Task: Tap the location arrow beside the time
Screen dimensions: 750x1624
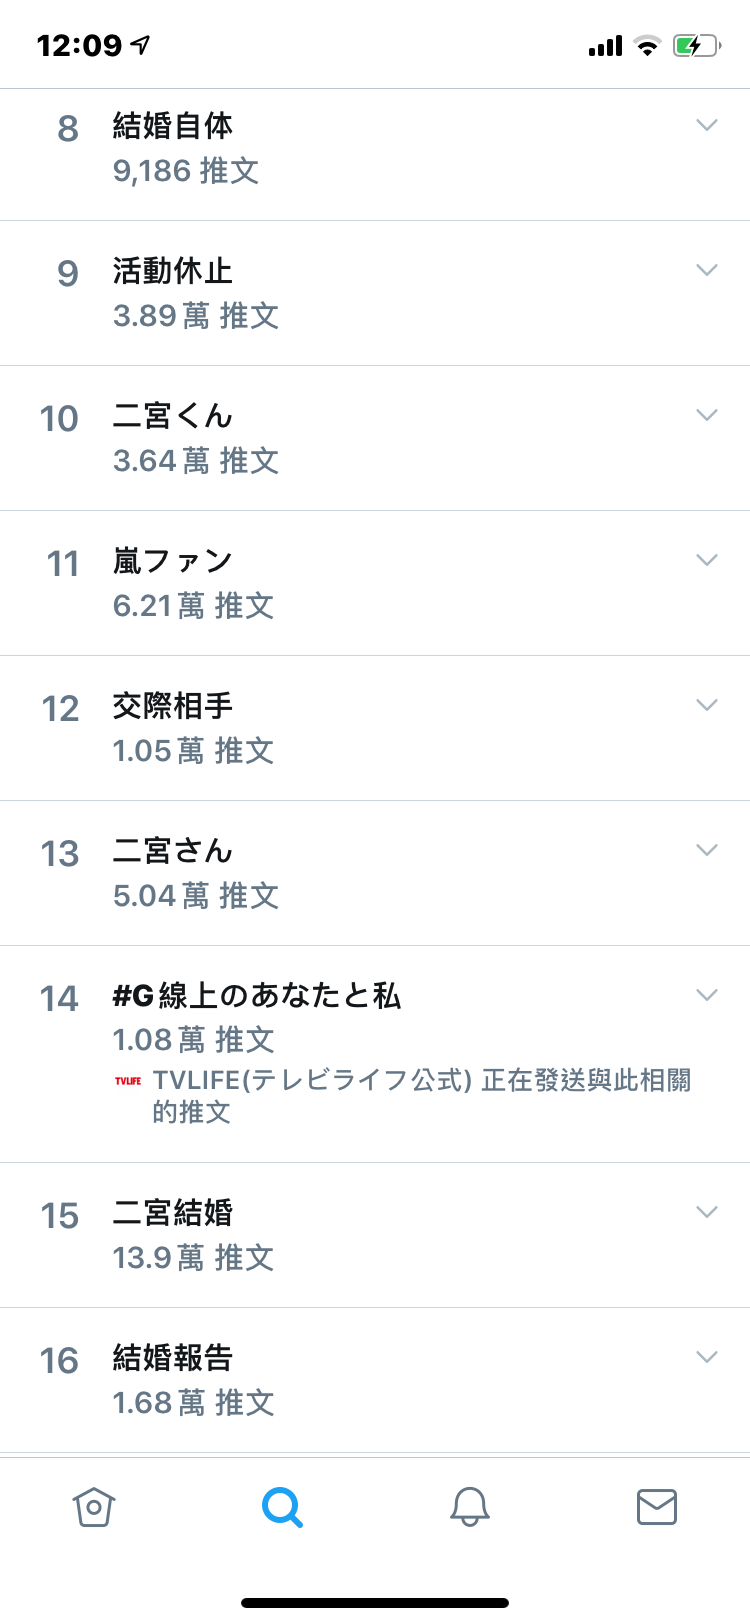Action: click(141, 45)
